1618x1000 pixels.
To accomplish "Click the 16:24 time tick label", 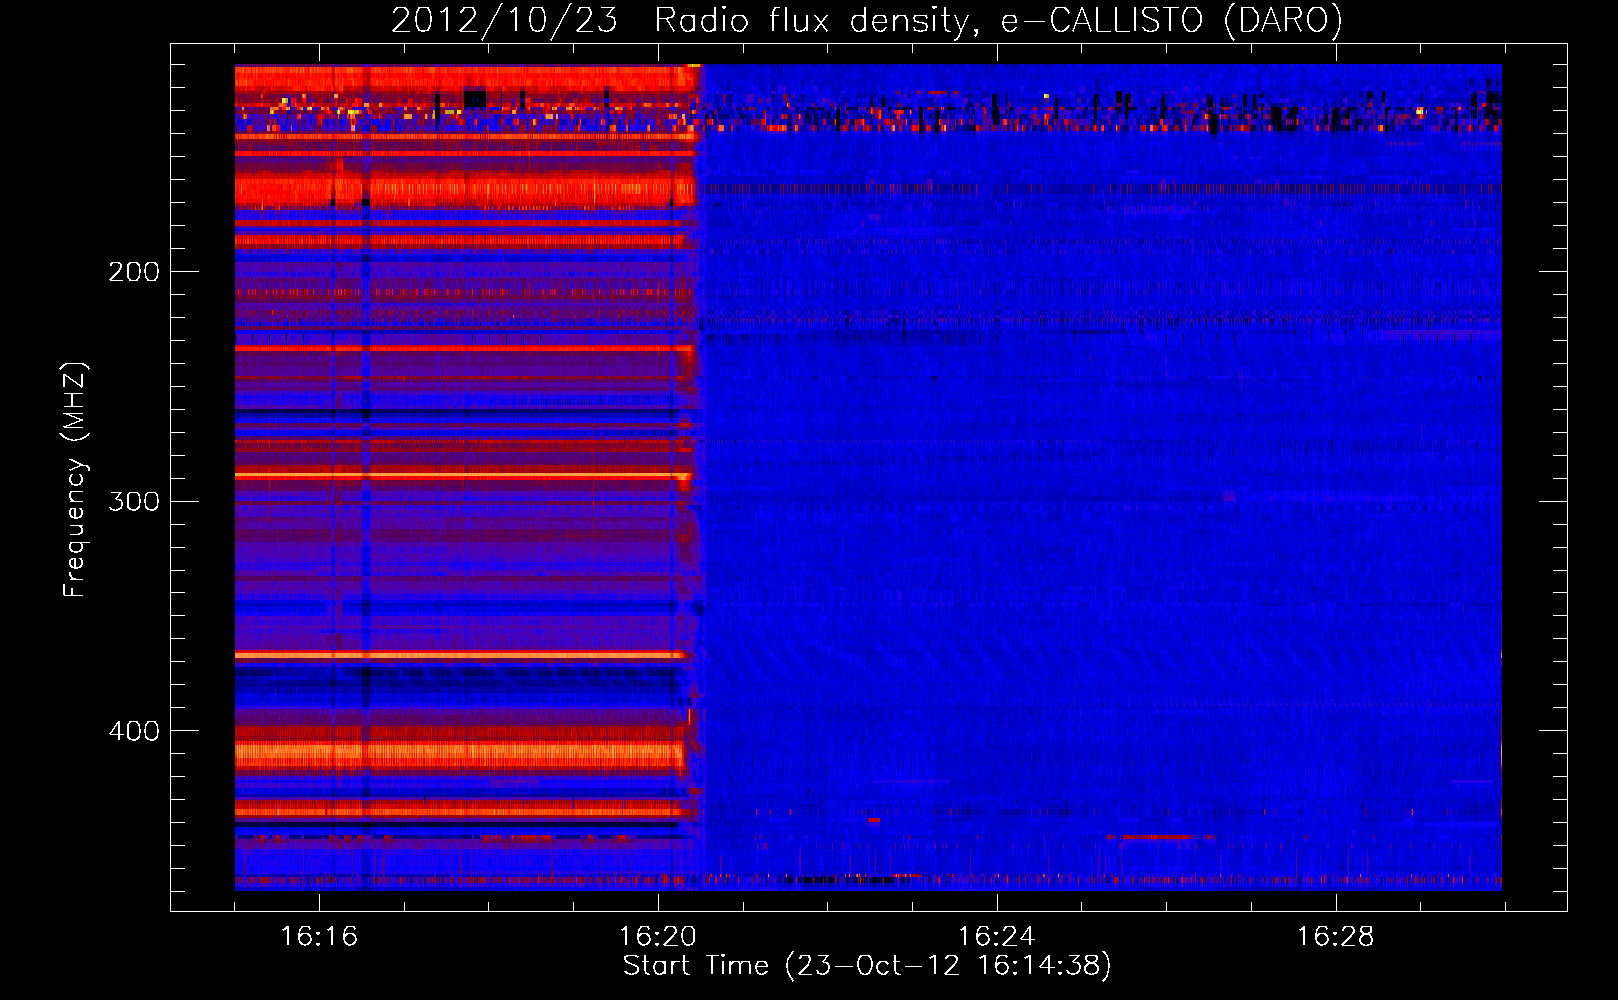I will click(x=997, y=937).
